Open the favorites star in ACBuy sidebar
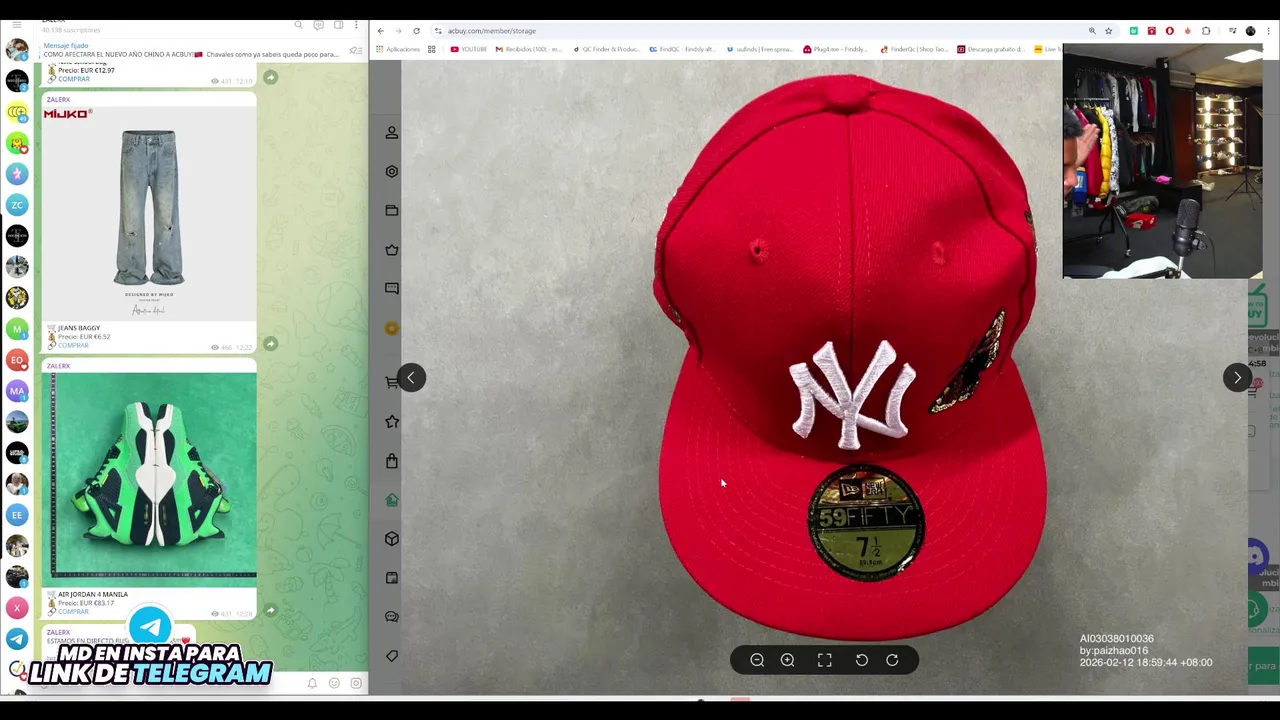Screen dimensions: 1280x720 (392, 421)
